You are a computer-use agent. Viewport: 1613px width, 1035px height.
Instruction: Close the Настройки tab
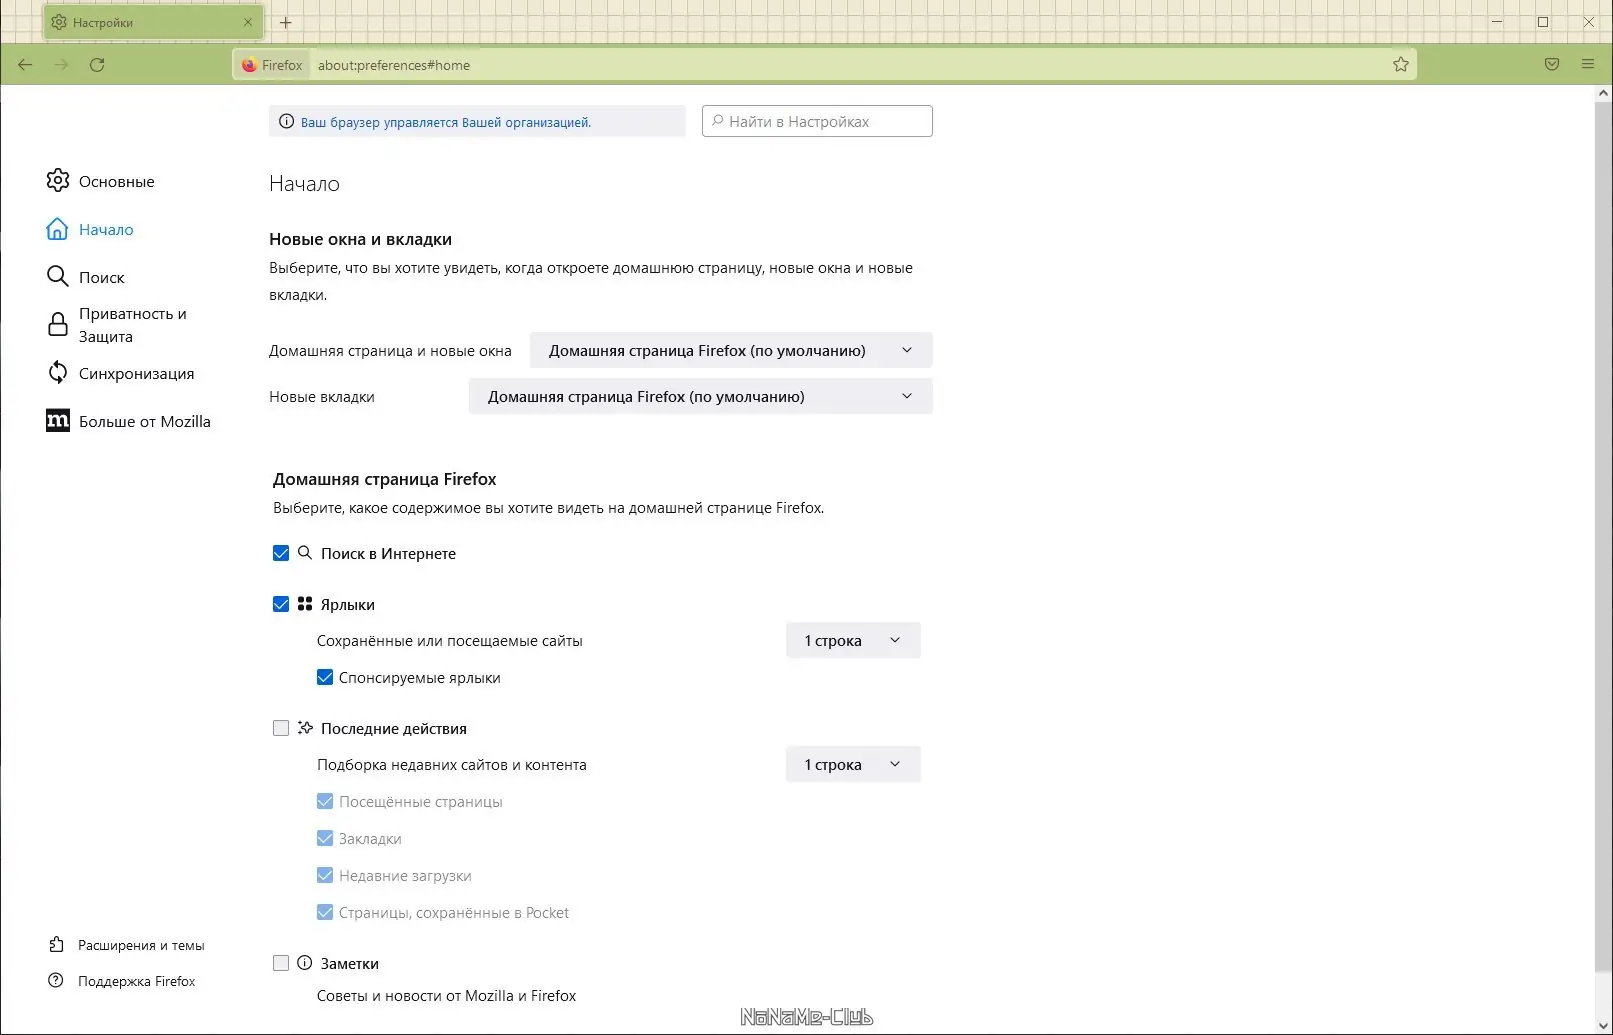248,22
